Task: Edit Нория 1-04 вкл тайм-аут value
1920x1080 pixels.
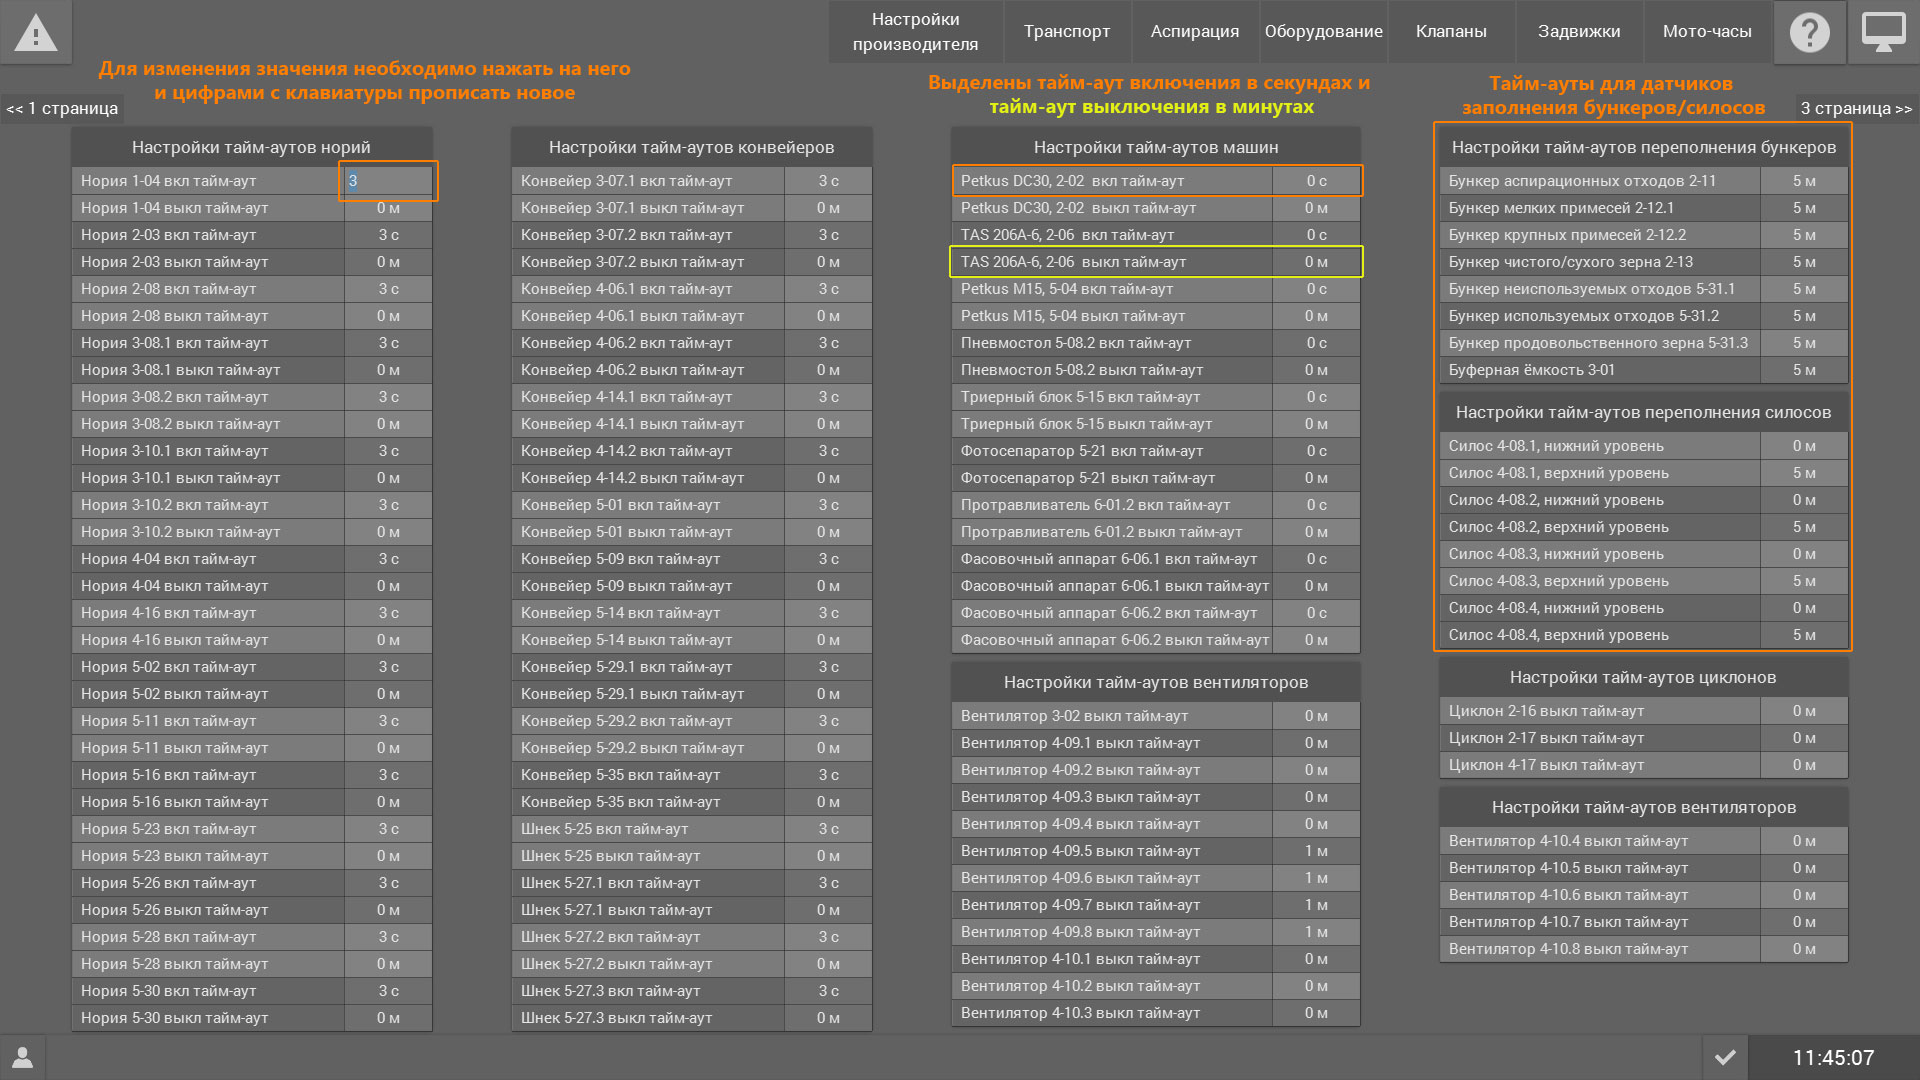Action: tap(388, 181)
